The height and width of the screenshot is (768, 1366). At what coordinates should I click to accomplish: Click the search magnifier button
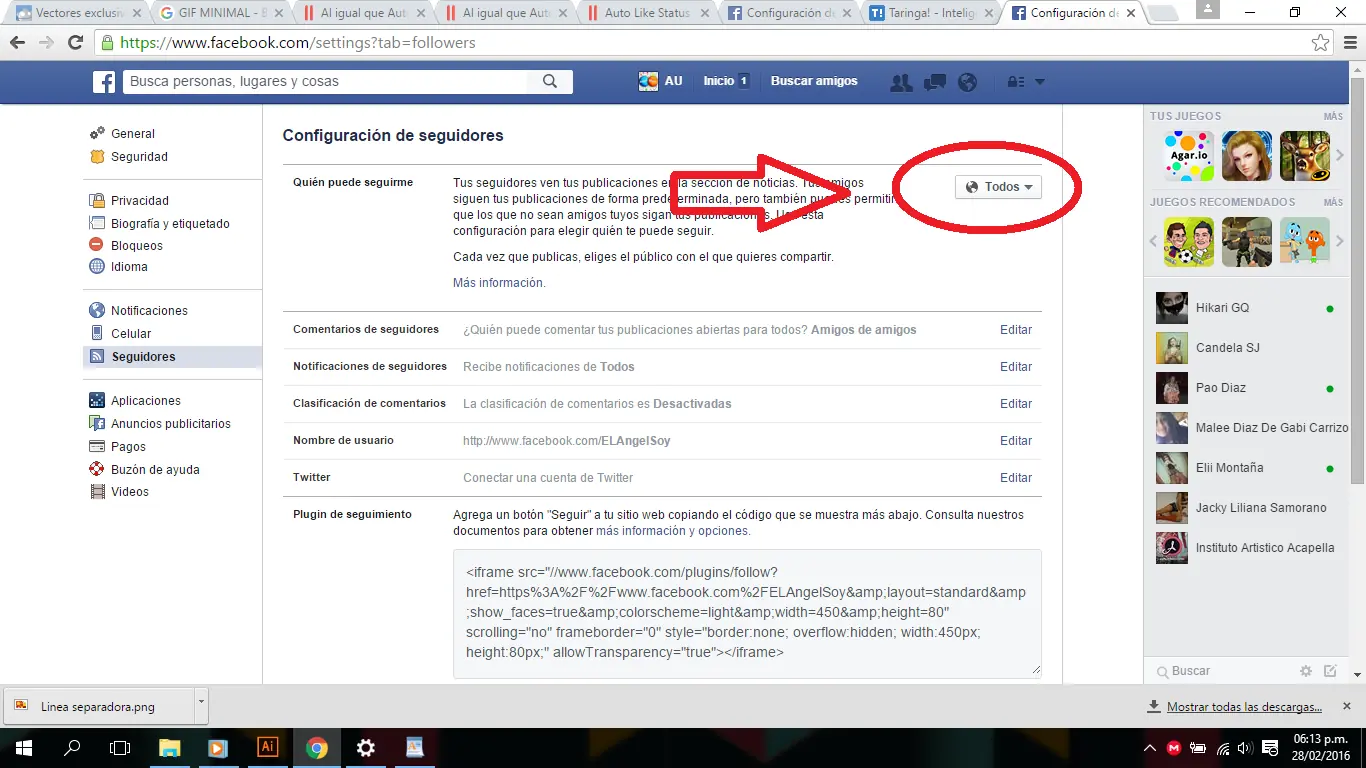549,82
